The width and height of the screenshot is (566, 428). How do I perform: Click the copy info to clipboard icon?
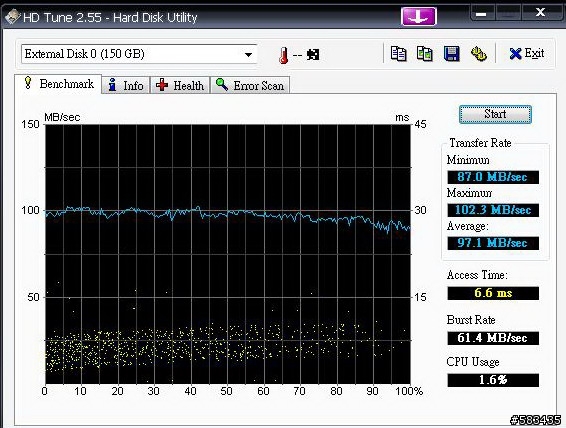[399, 54]
